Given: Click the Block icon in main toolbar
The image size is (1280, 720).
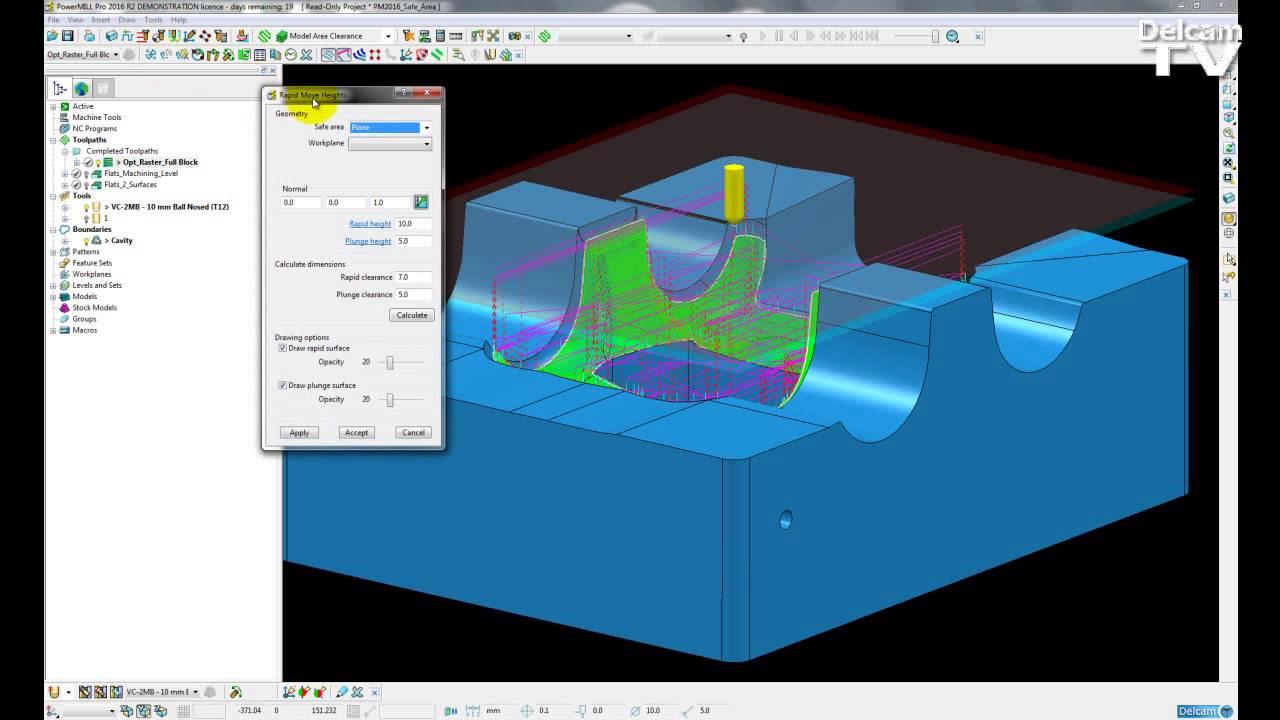Looking at the screenshot, I should (x=112, y=36).
